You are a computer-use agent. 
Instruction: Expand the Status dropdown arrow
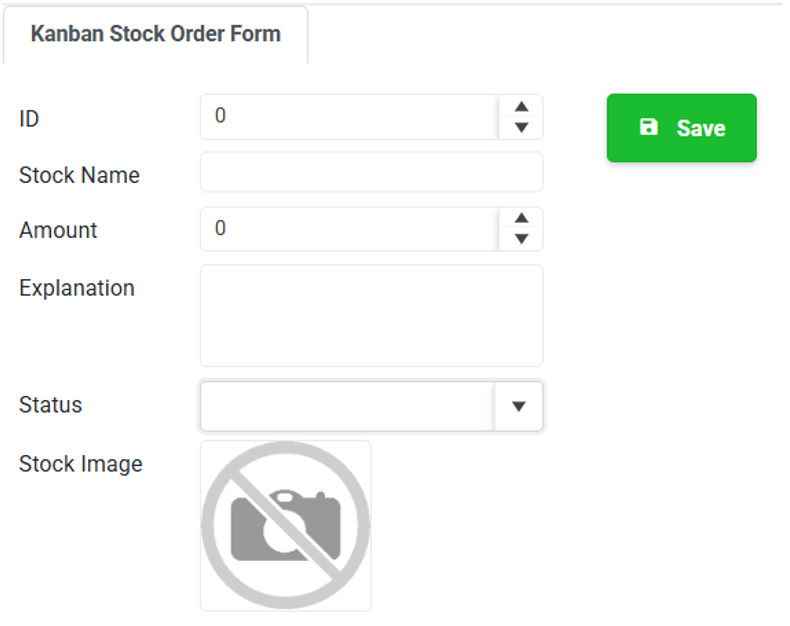(x=518, y=406)
